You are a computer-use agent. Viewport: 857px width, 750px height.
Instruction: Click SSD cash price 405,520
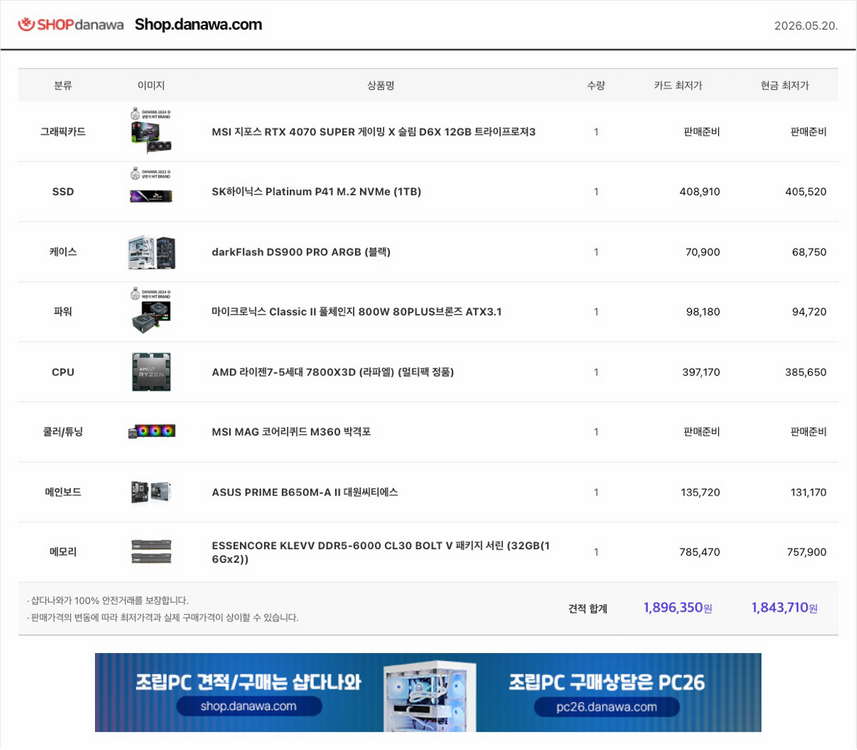[806, 192]
